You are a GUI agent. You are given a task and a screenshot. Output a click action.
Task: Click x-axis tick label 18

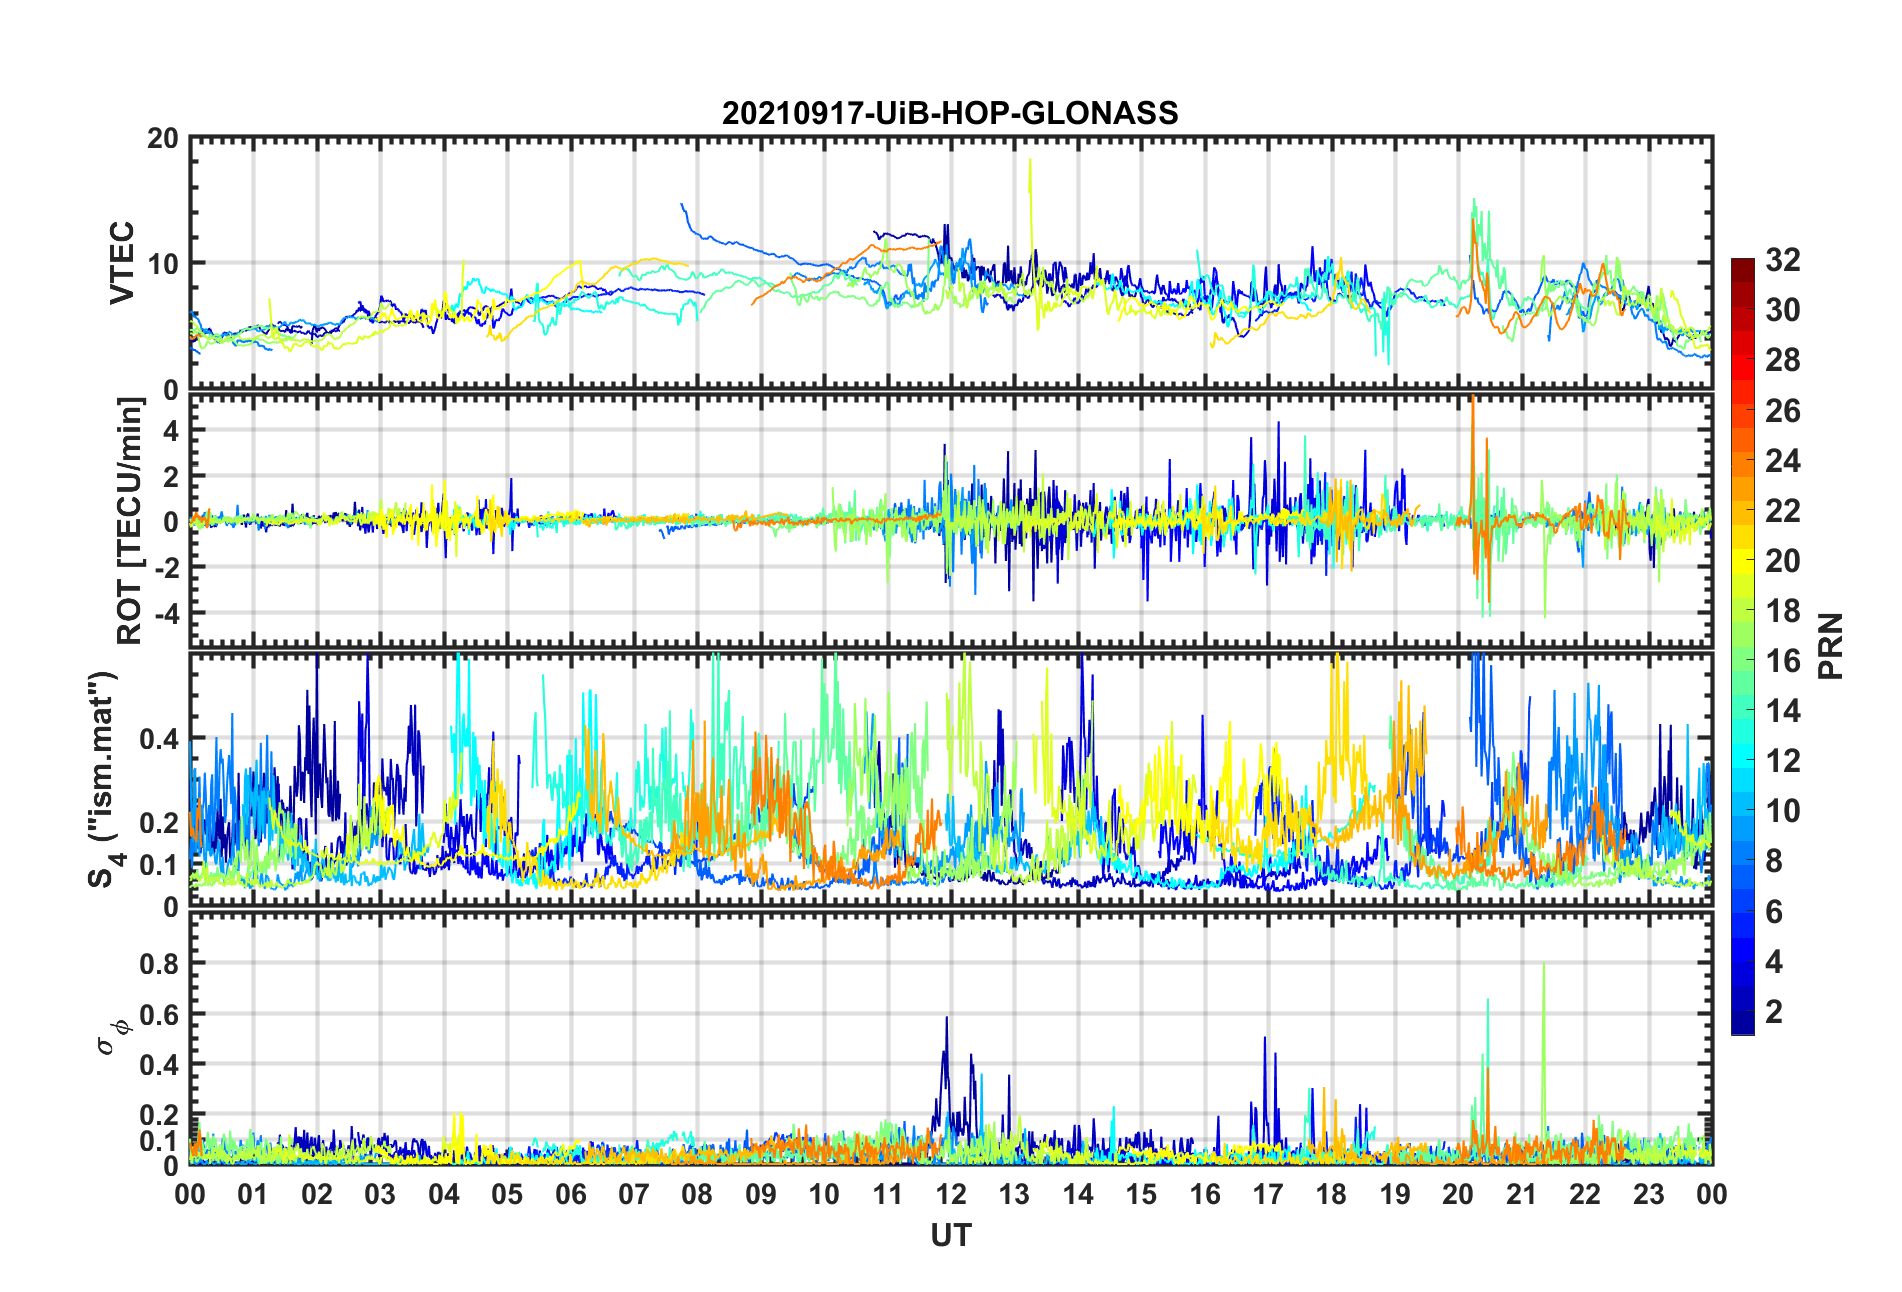[1331, 1195]
